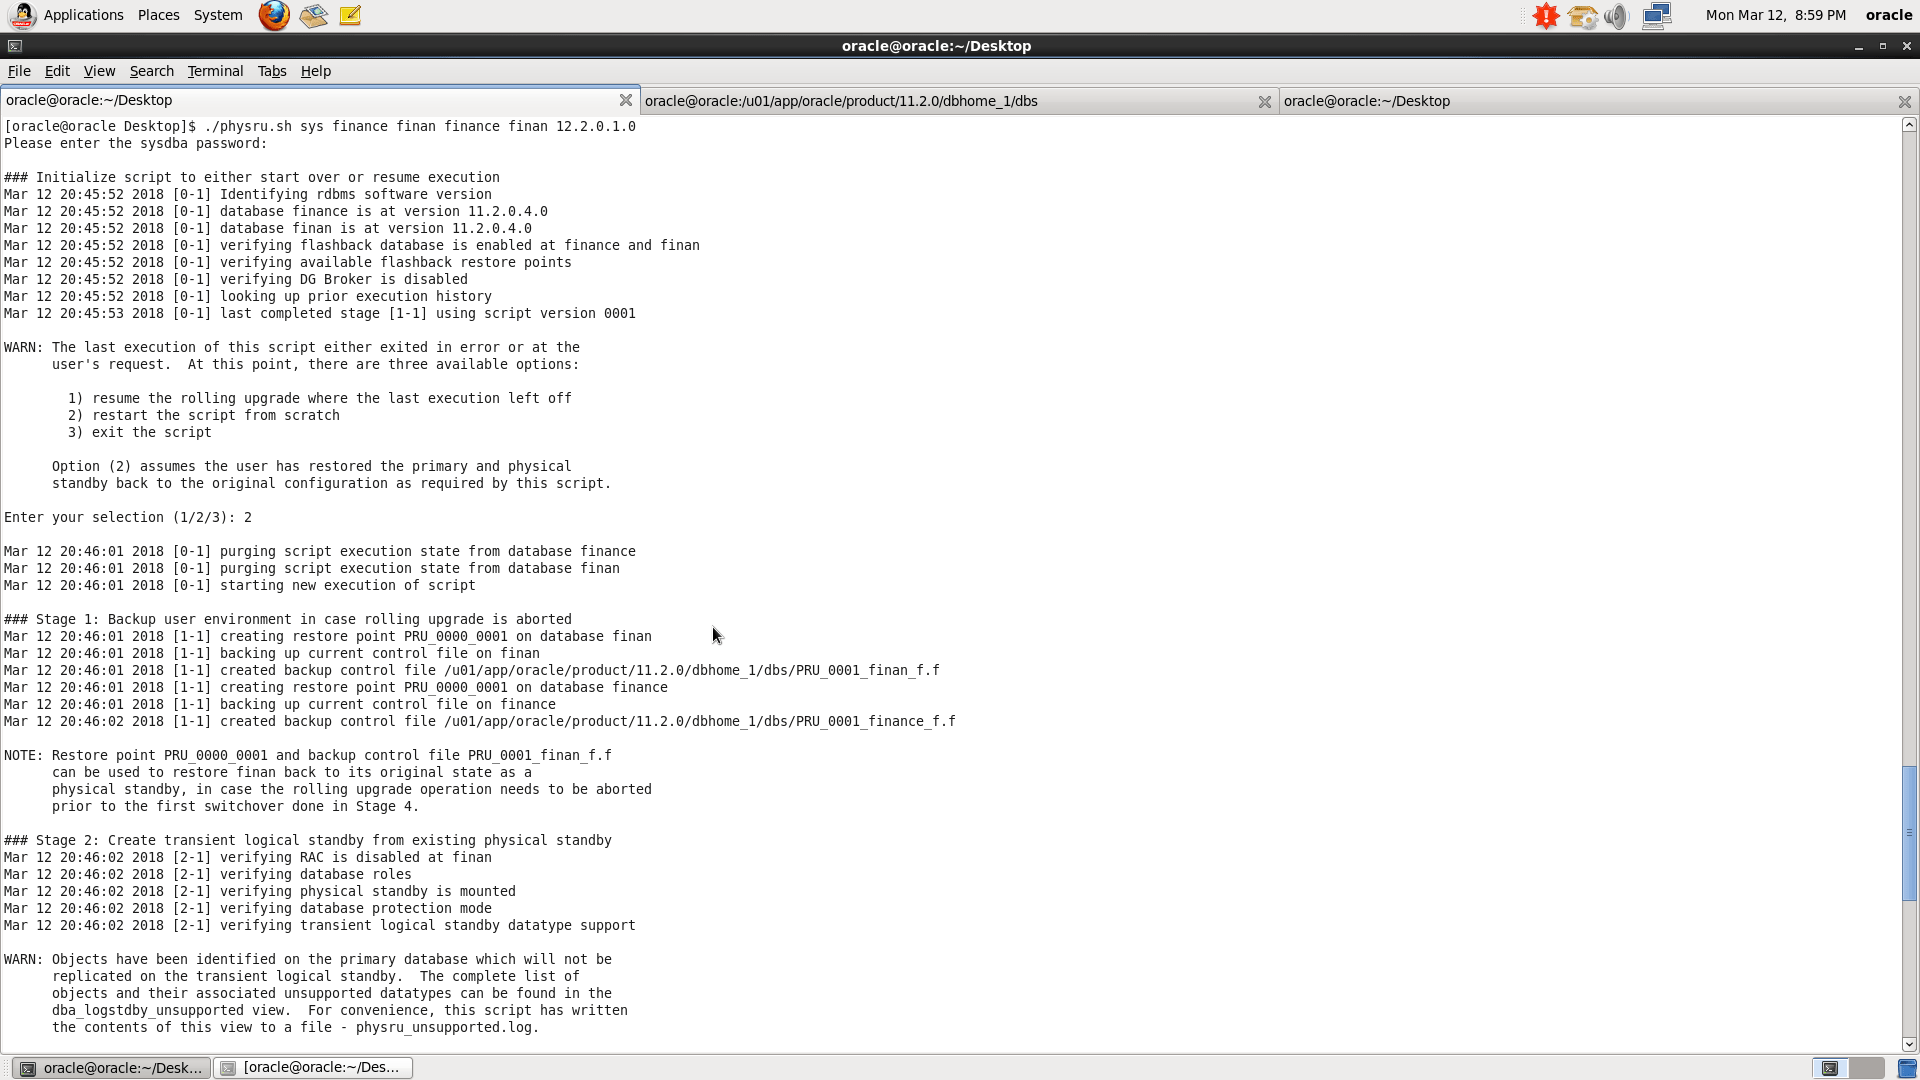The height and width of the screenshot is (1080, 1920).
Task: Switch to the second empty workspace
Action: 1868,1068
